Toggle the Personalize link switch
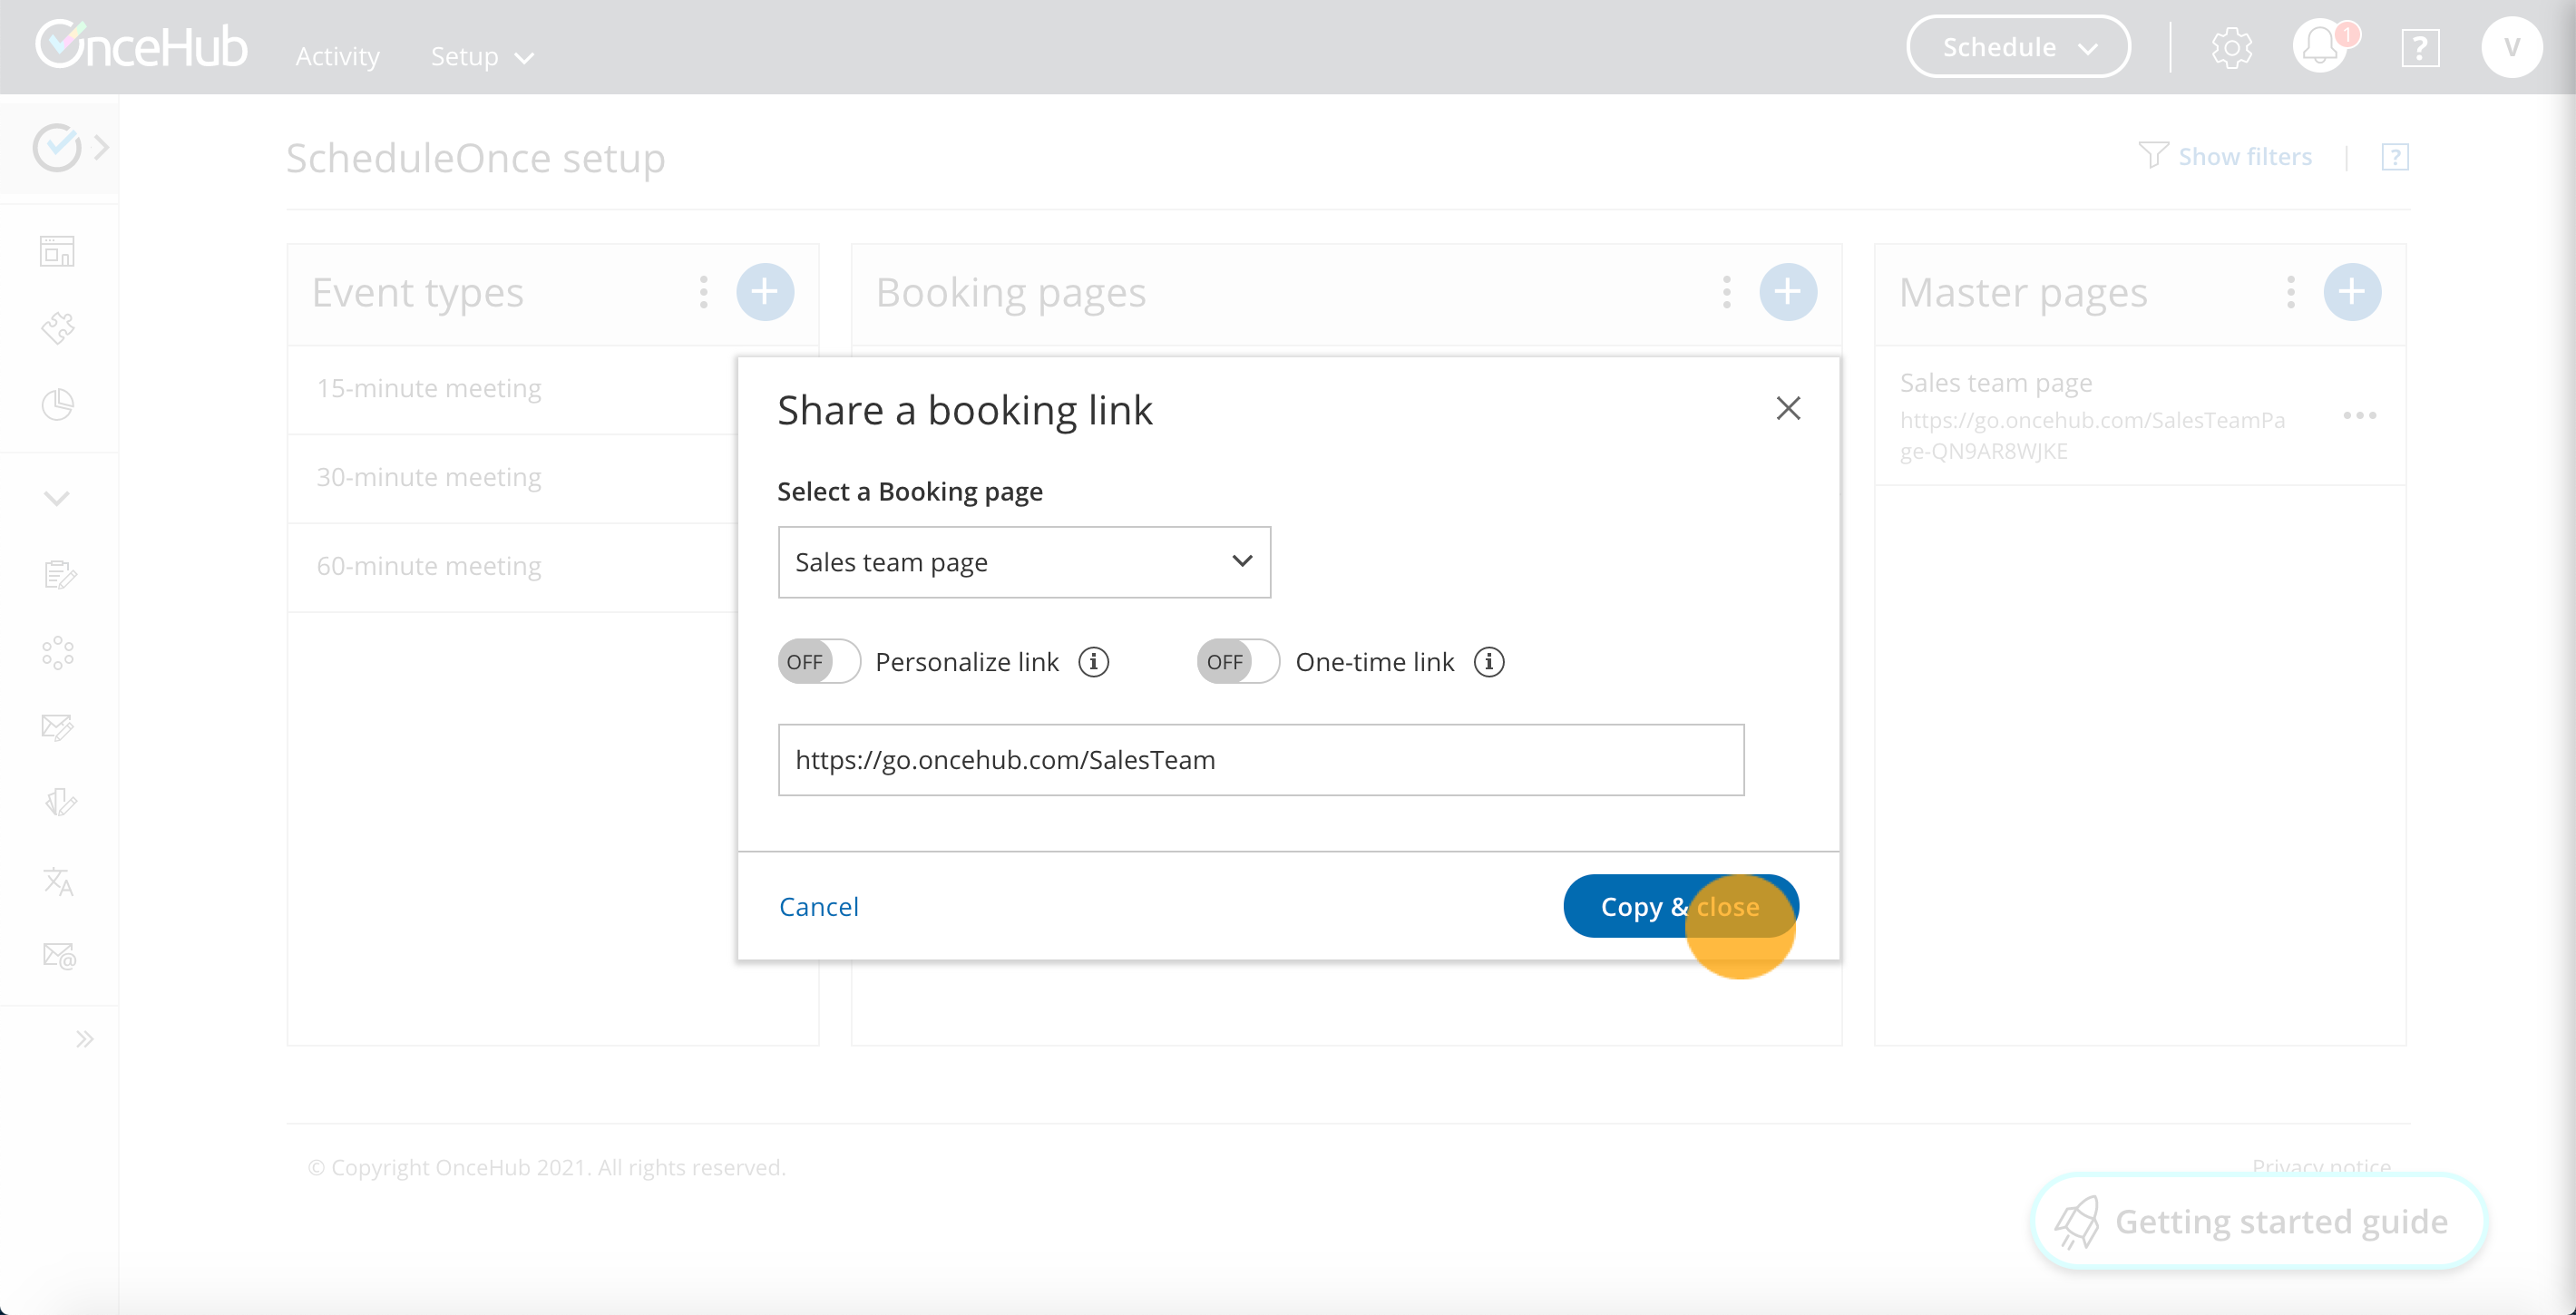 pyautogui.click(x=819, y=662)
